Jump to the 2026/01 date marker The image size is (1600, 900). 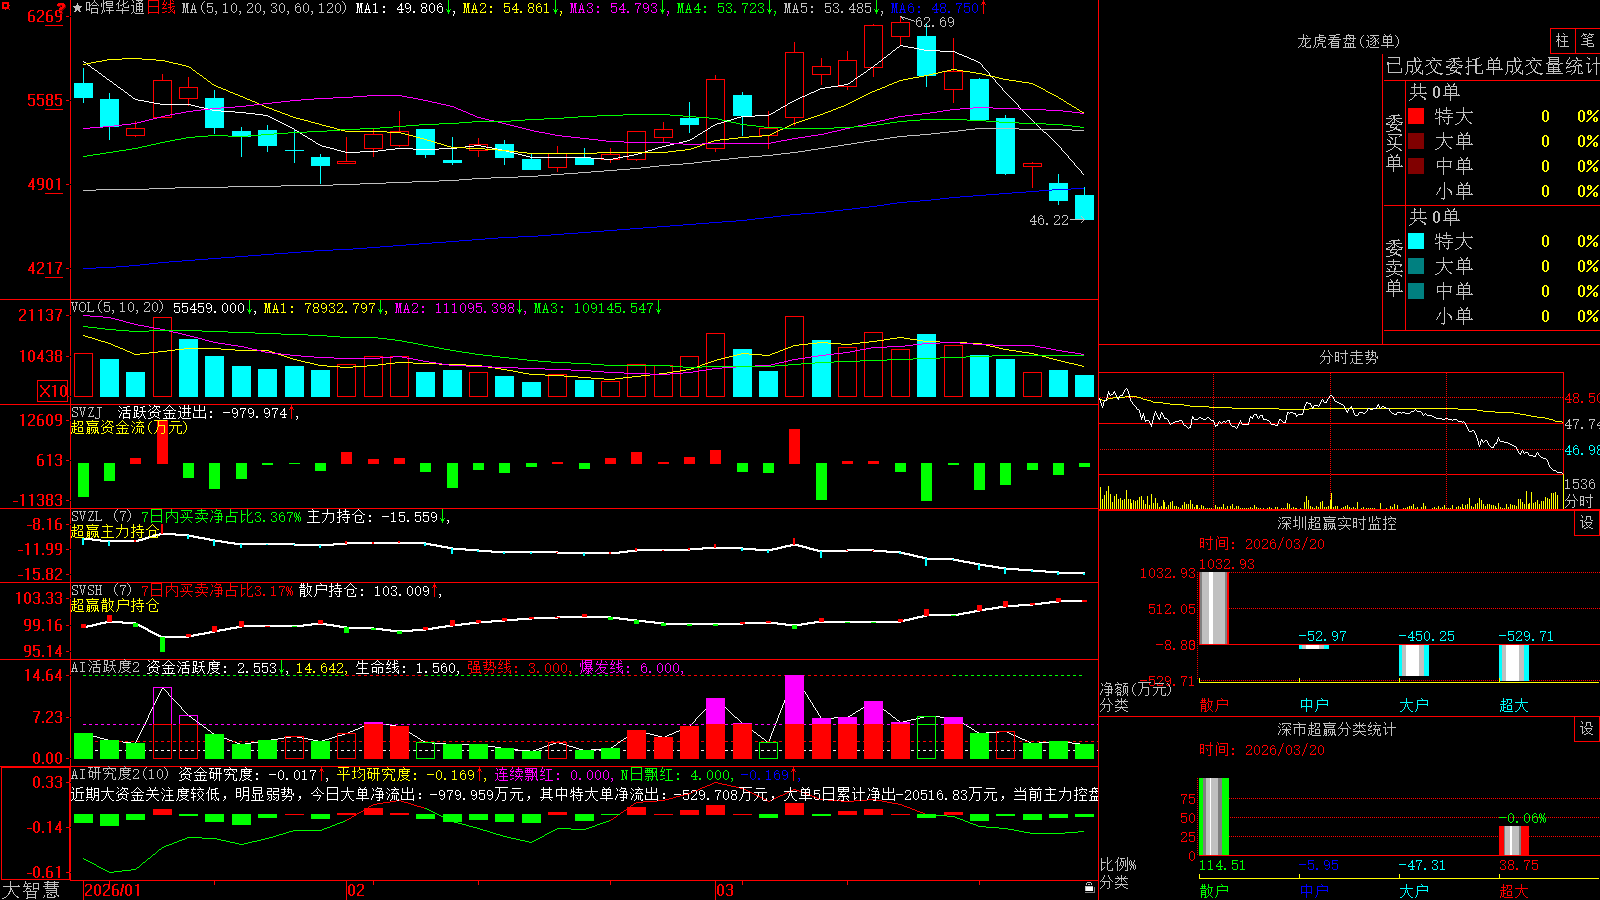pyautogui.click(x=113, y=890)
